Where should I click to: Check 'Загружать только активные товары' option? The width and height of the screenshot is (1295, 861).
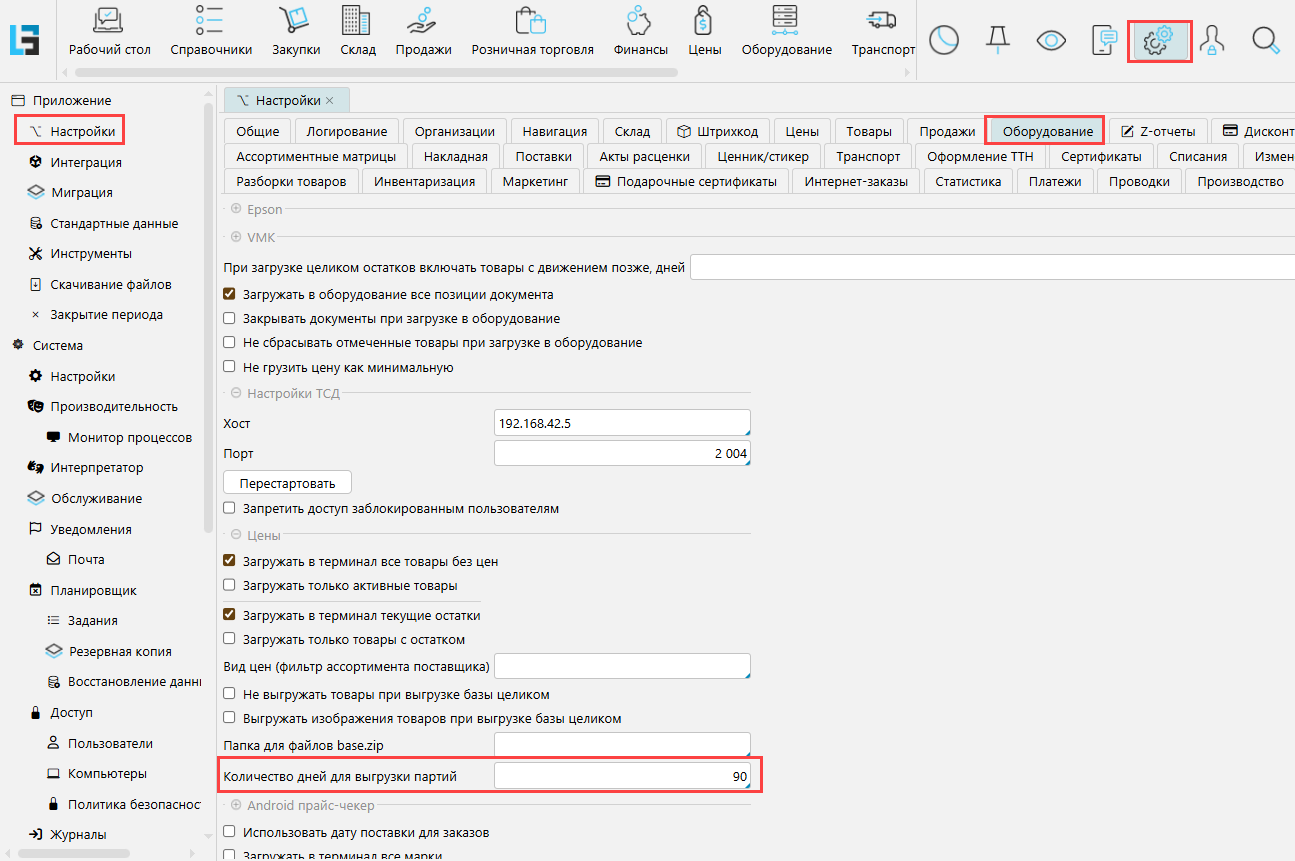point(230,586)
